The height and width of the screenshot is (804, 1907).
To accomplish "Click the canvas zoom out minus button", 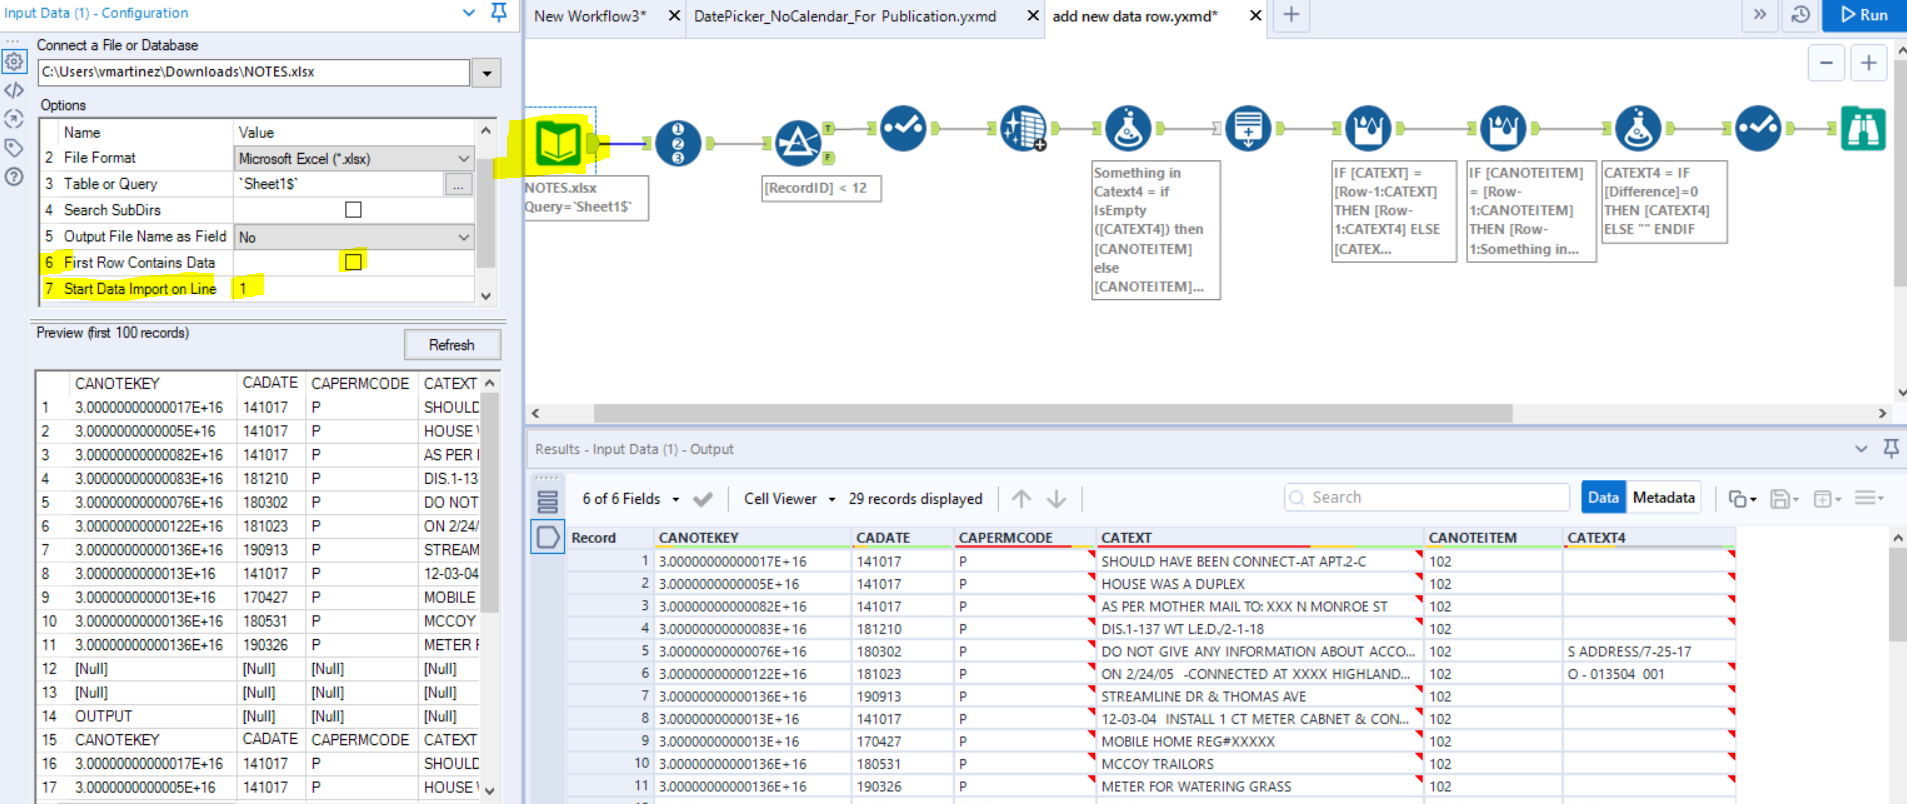I will [1826, 63].
